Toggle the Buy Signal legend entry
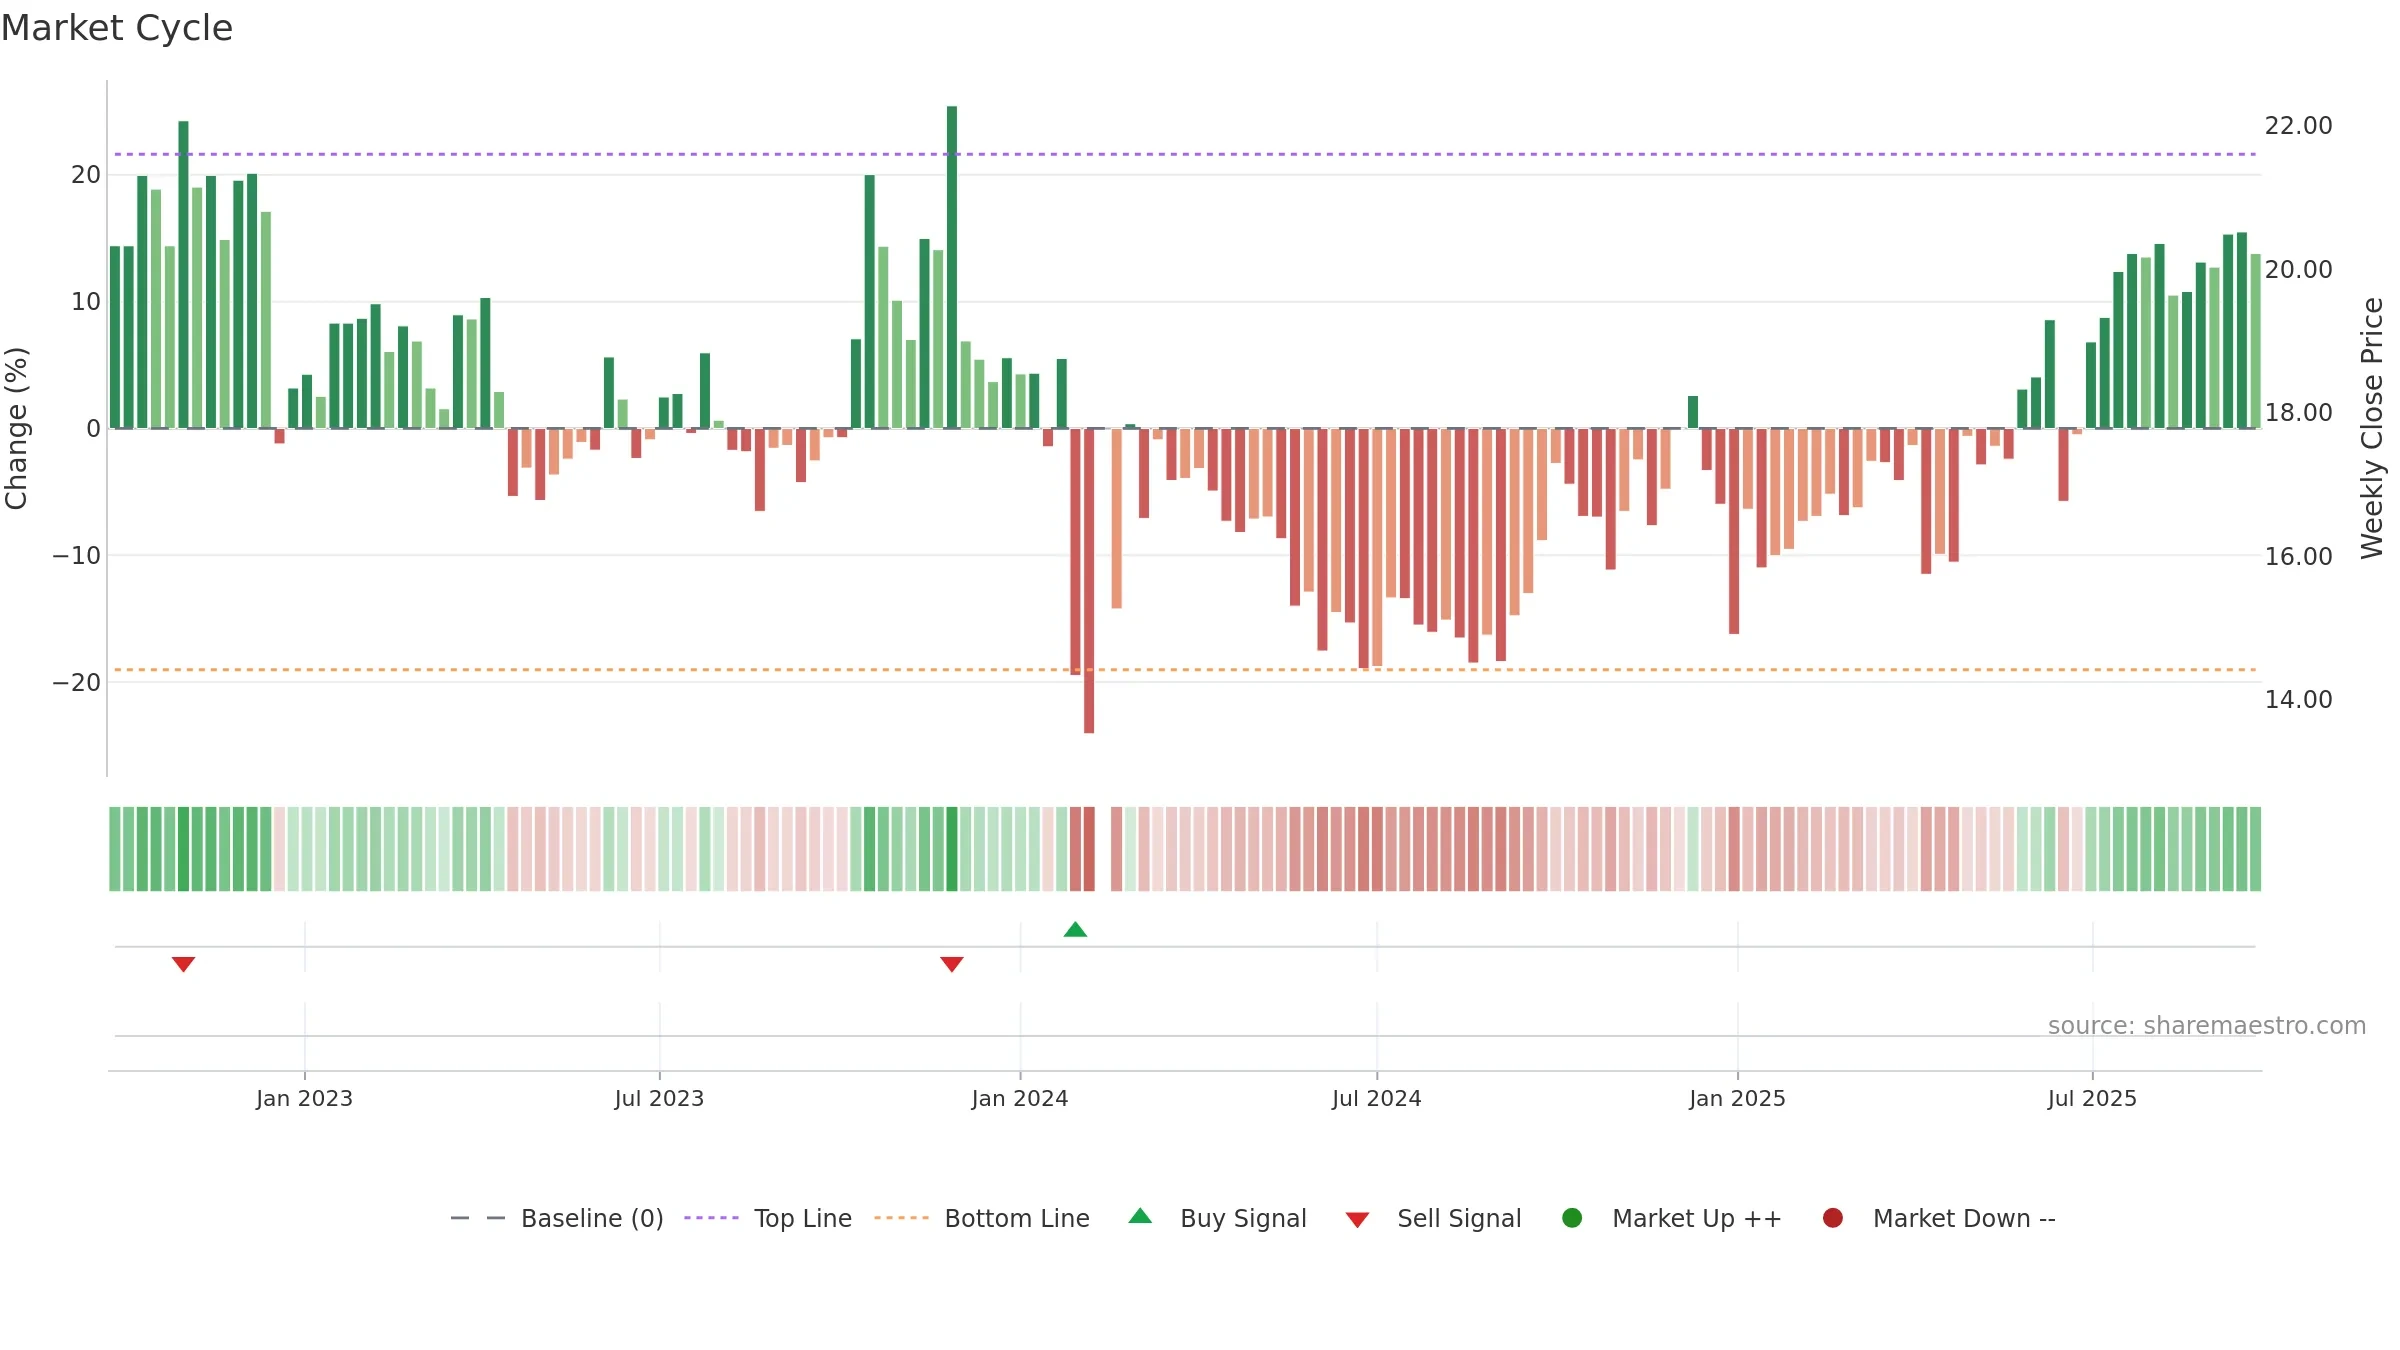This screenshot has width=2400, height=1350. (x=1217, y=1218)
